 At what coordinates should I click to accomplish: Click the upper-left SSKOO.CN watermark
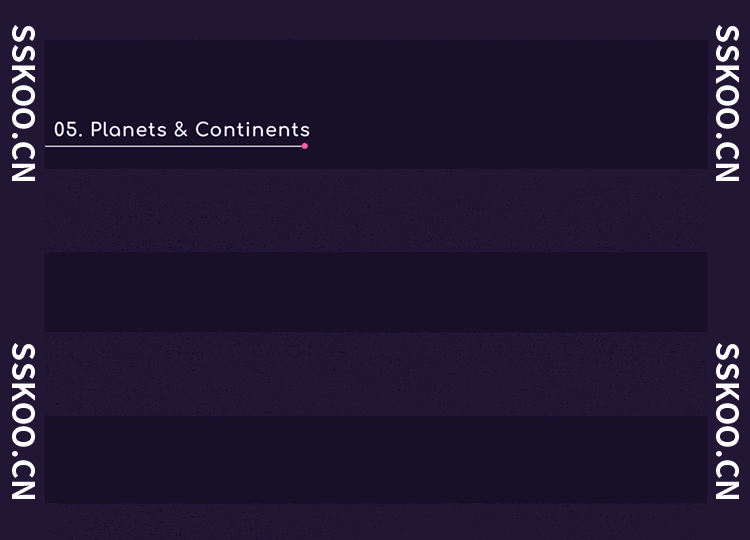[23, 104]
